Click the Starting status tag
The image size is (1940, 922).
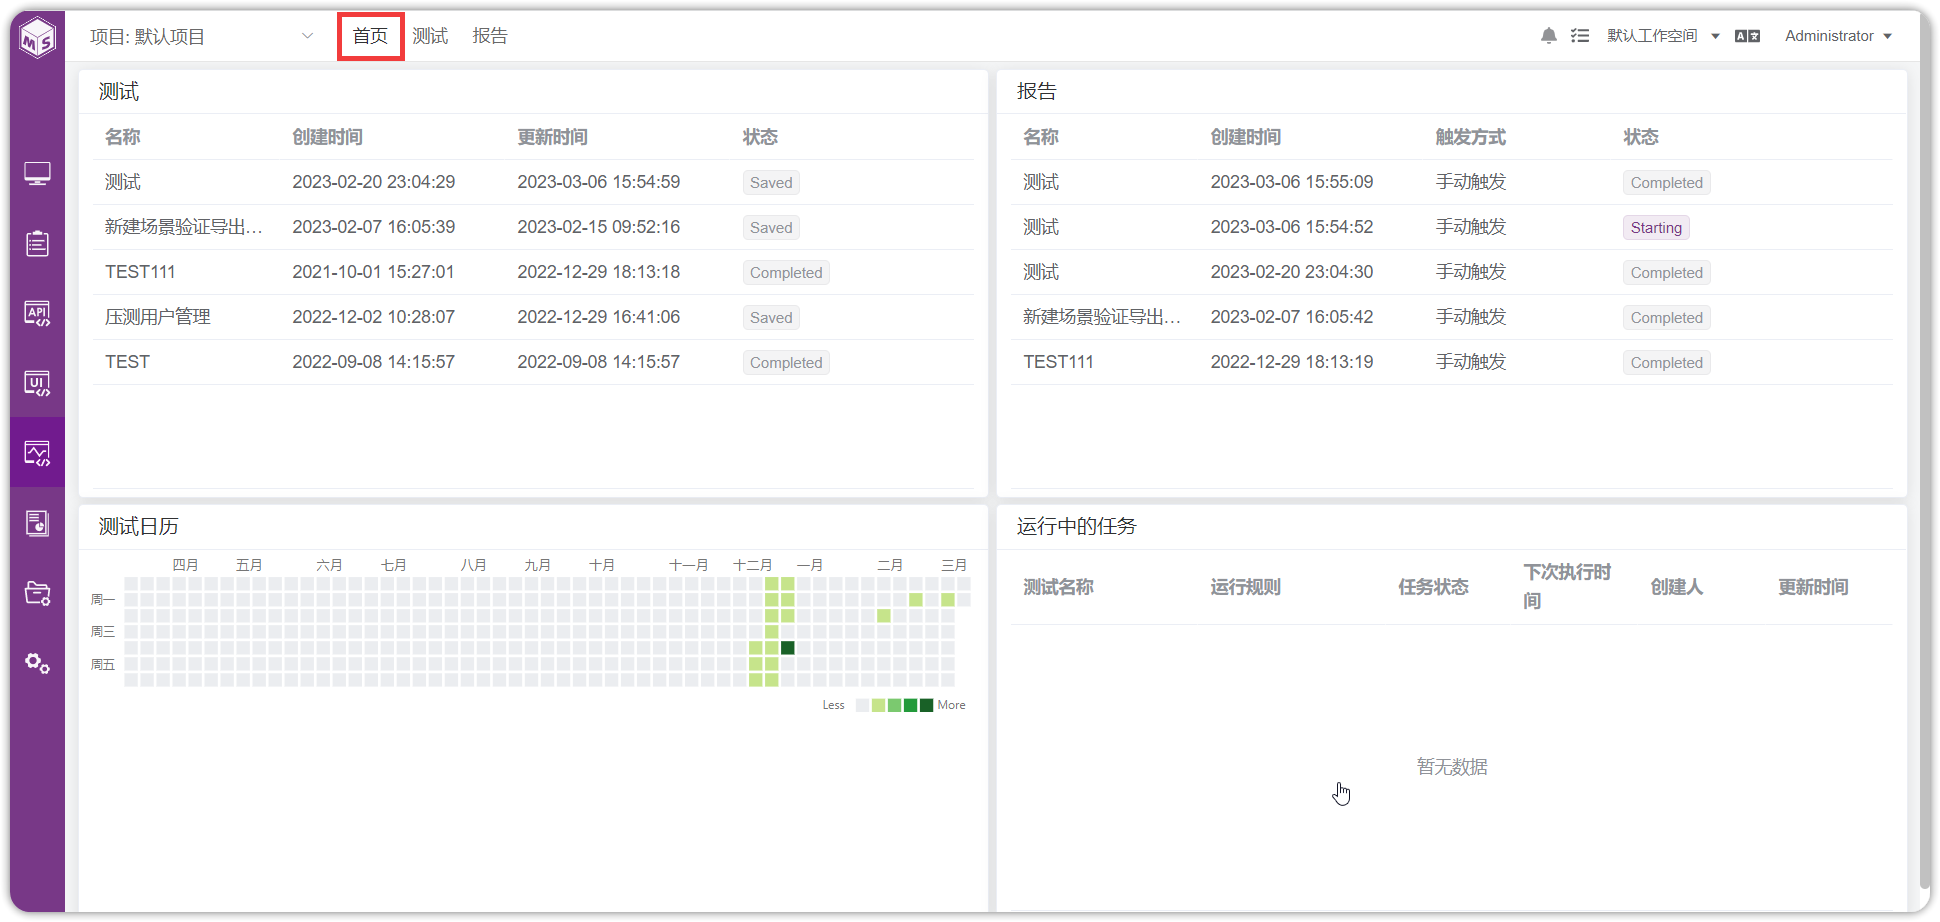click(1656, 228)
